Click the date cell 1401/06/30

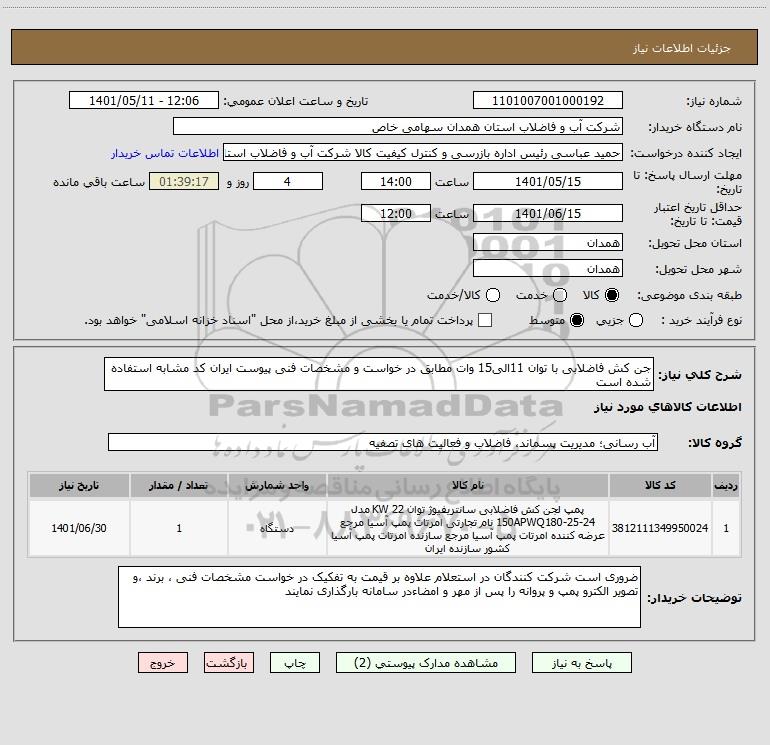click(x=79, y=528)
